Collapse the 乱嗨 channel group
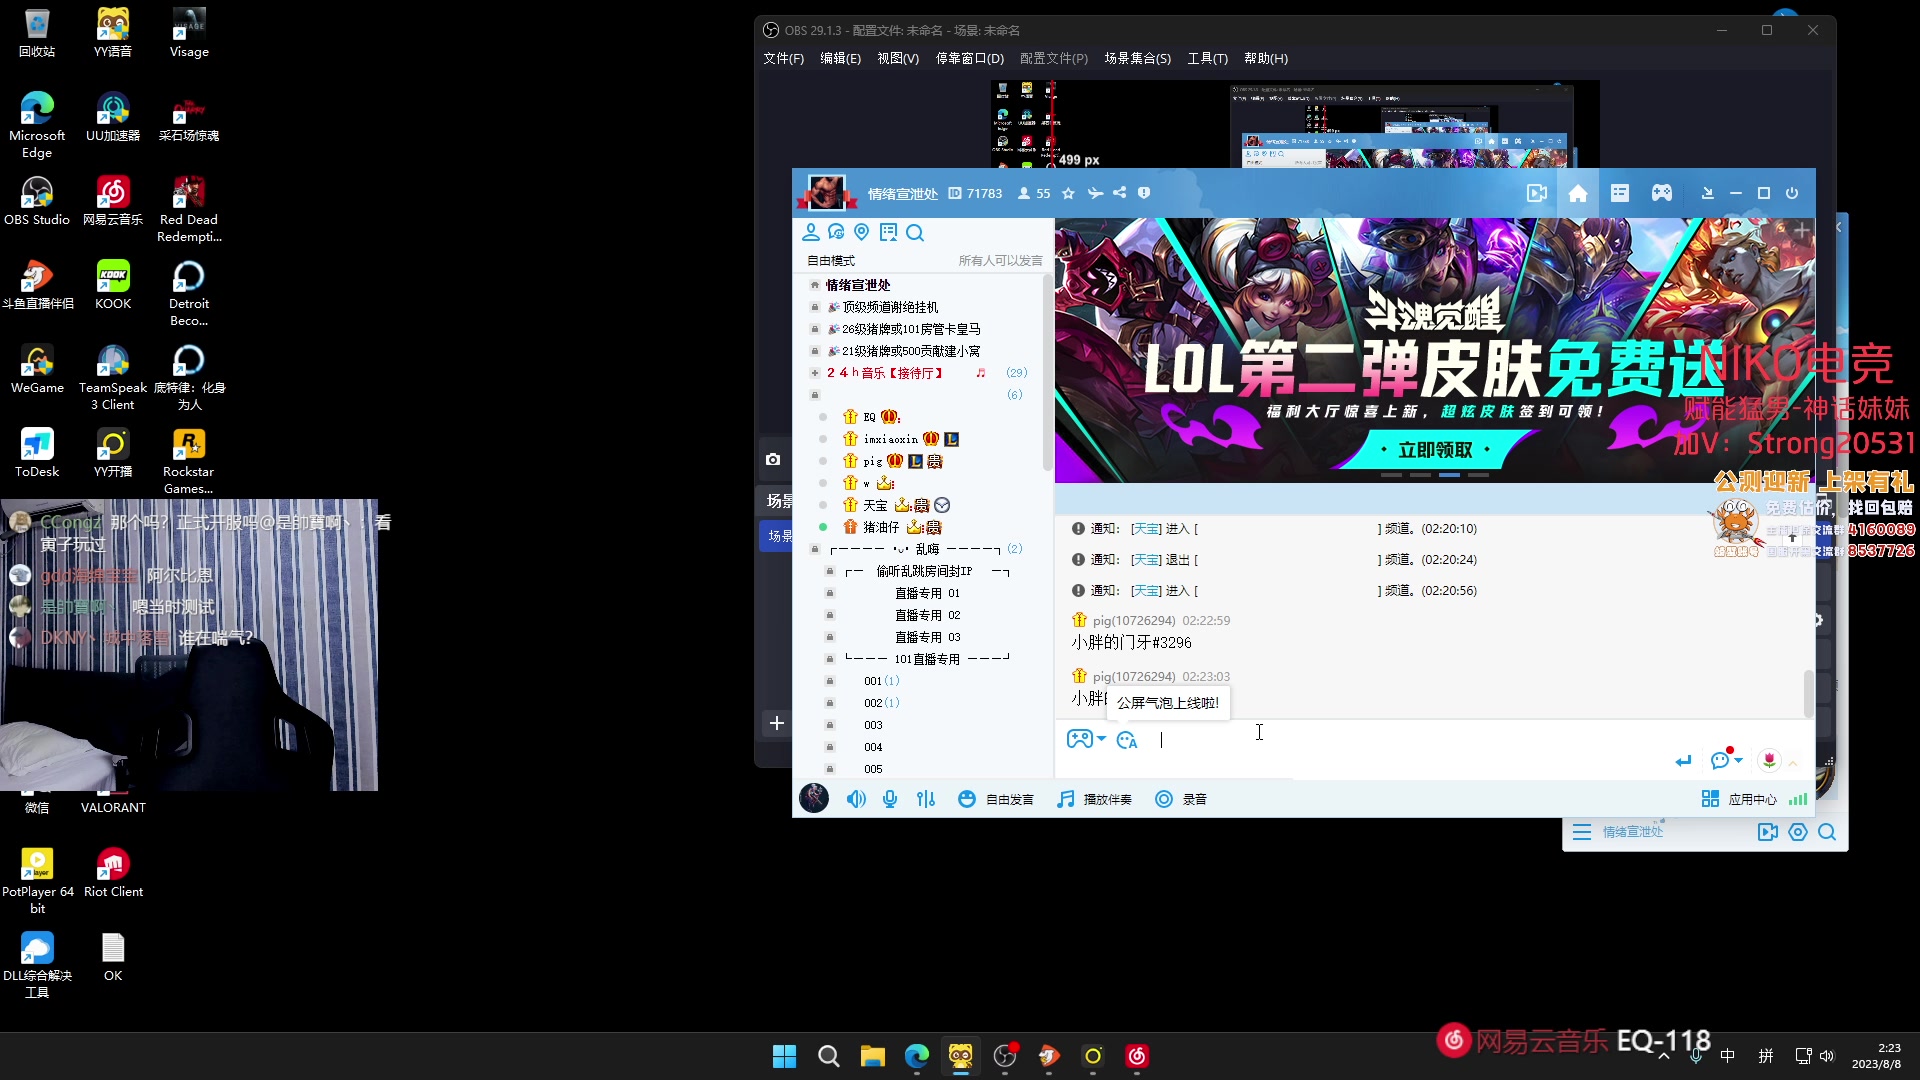Viewport: 1920px width, 1080px height. 815,549
